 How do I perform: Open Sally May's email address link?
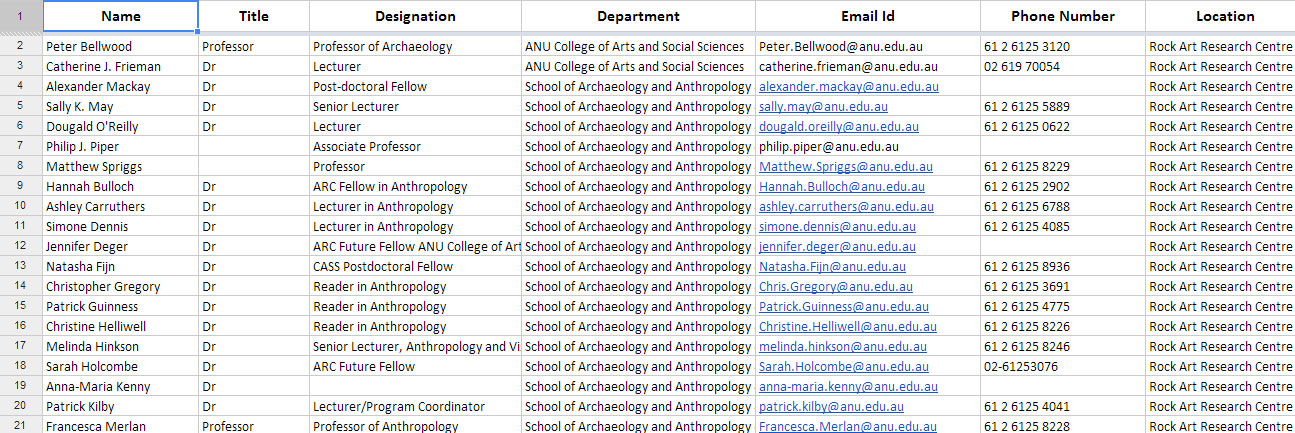point(823,107)
